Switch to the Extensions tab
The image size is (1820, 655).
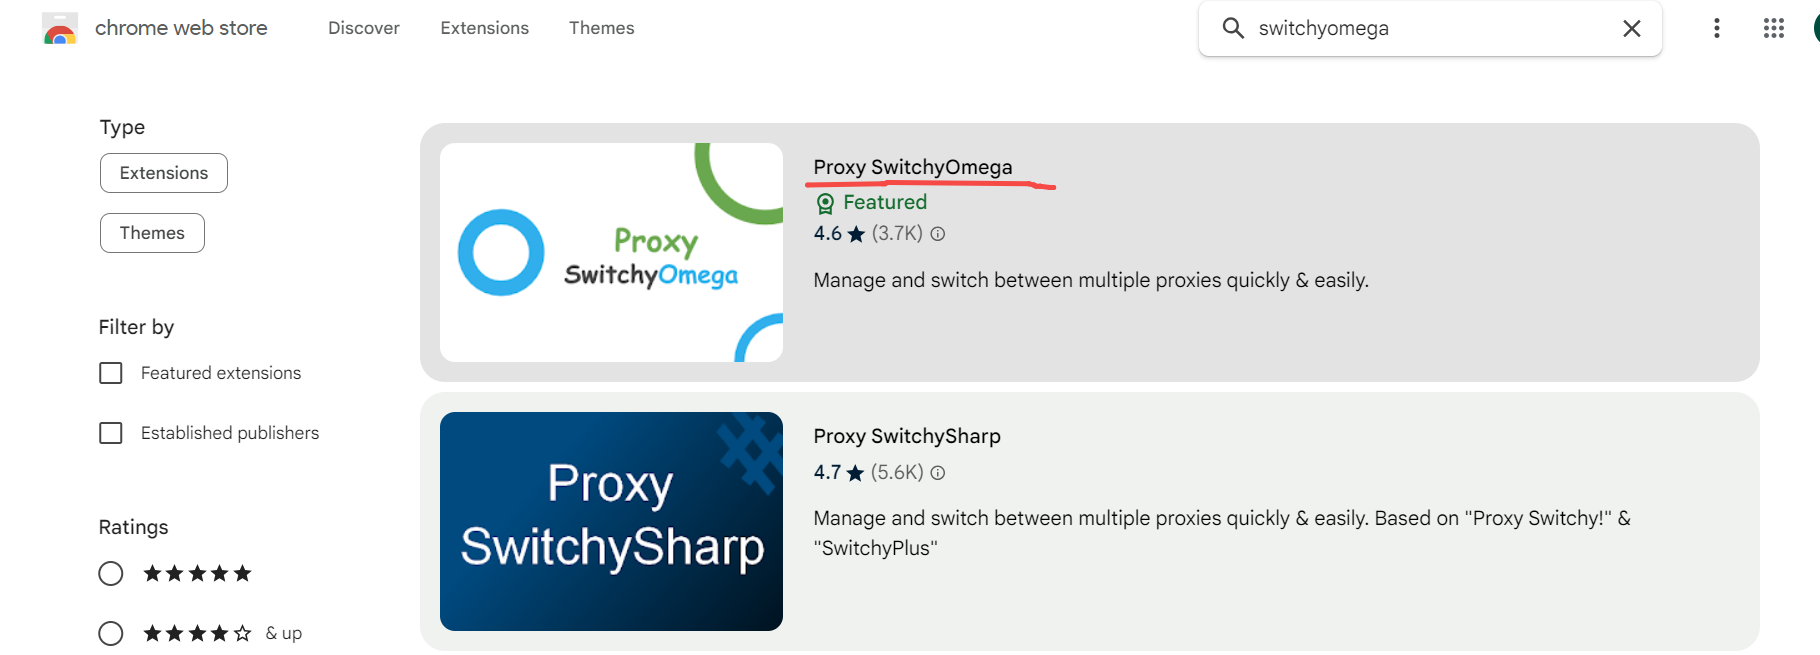pos(484,28)
